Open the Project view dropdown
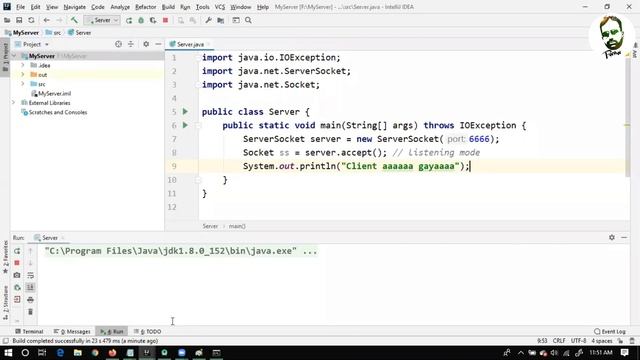This screenshot has width=640, height=360. (x=32, y=44)
